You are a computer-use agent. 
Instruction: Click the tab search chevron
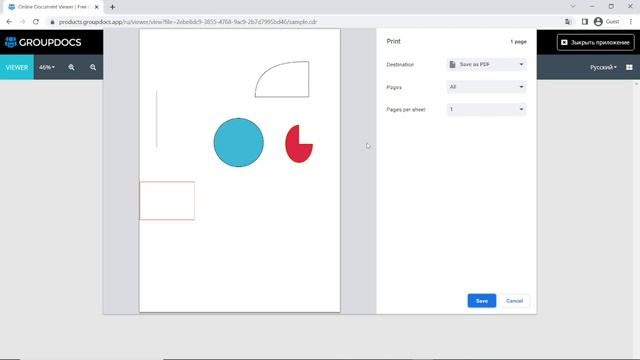(573, 7)
